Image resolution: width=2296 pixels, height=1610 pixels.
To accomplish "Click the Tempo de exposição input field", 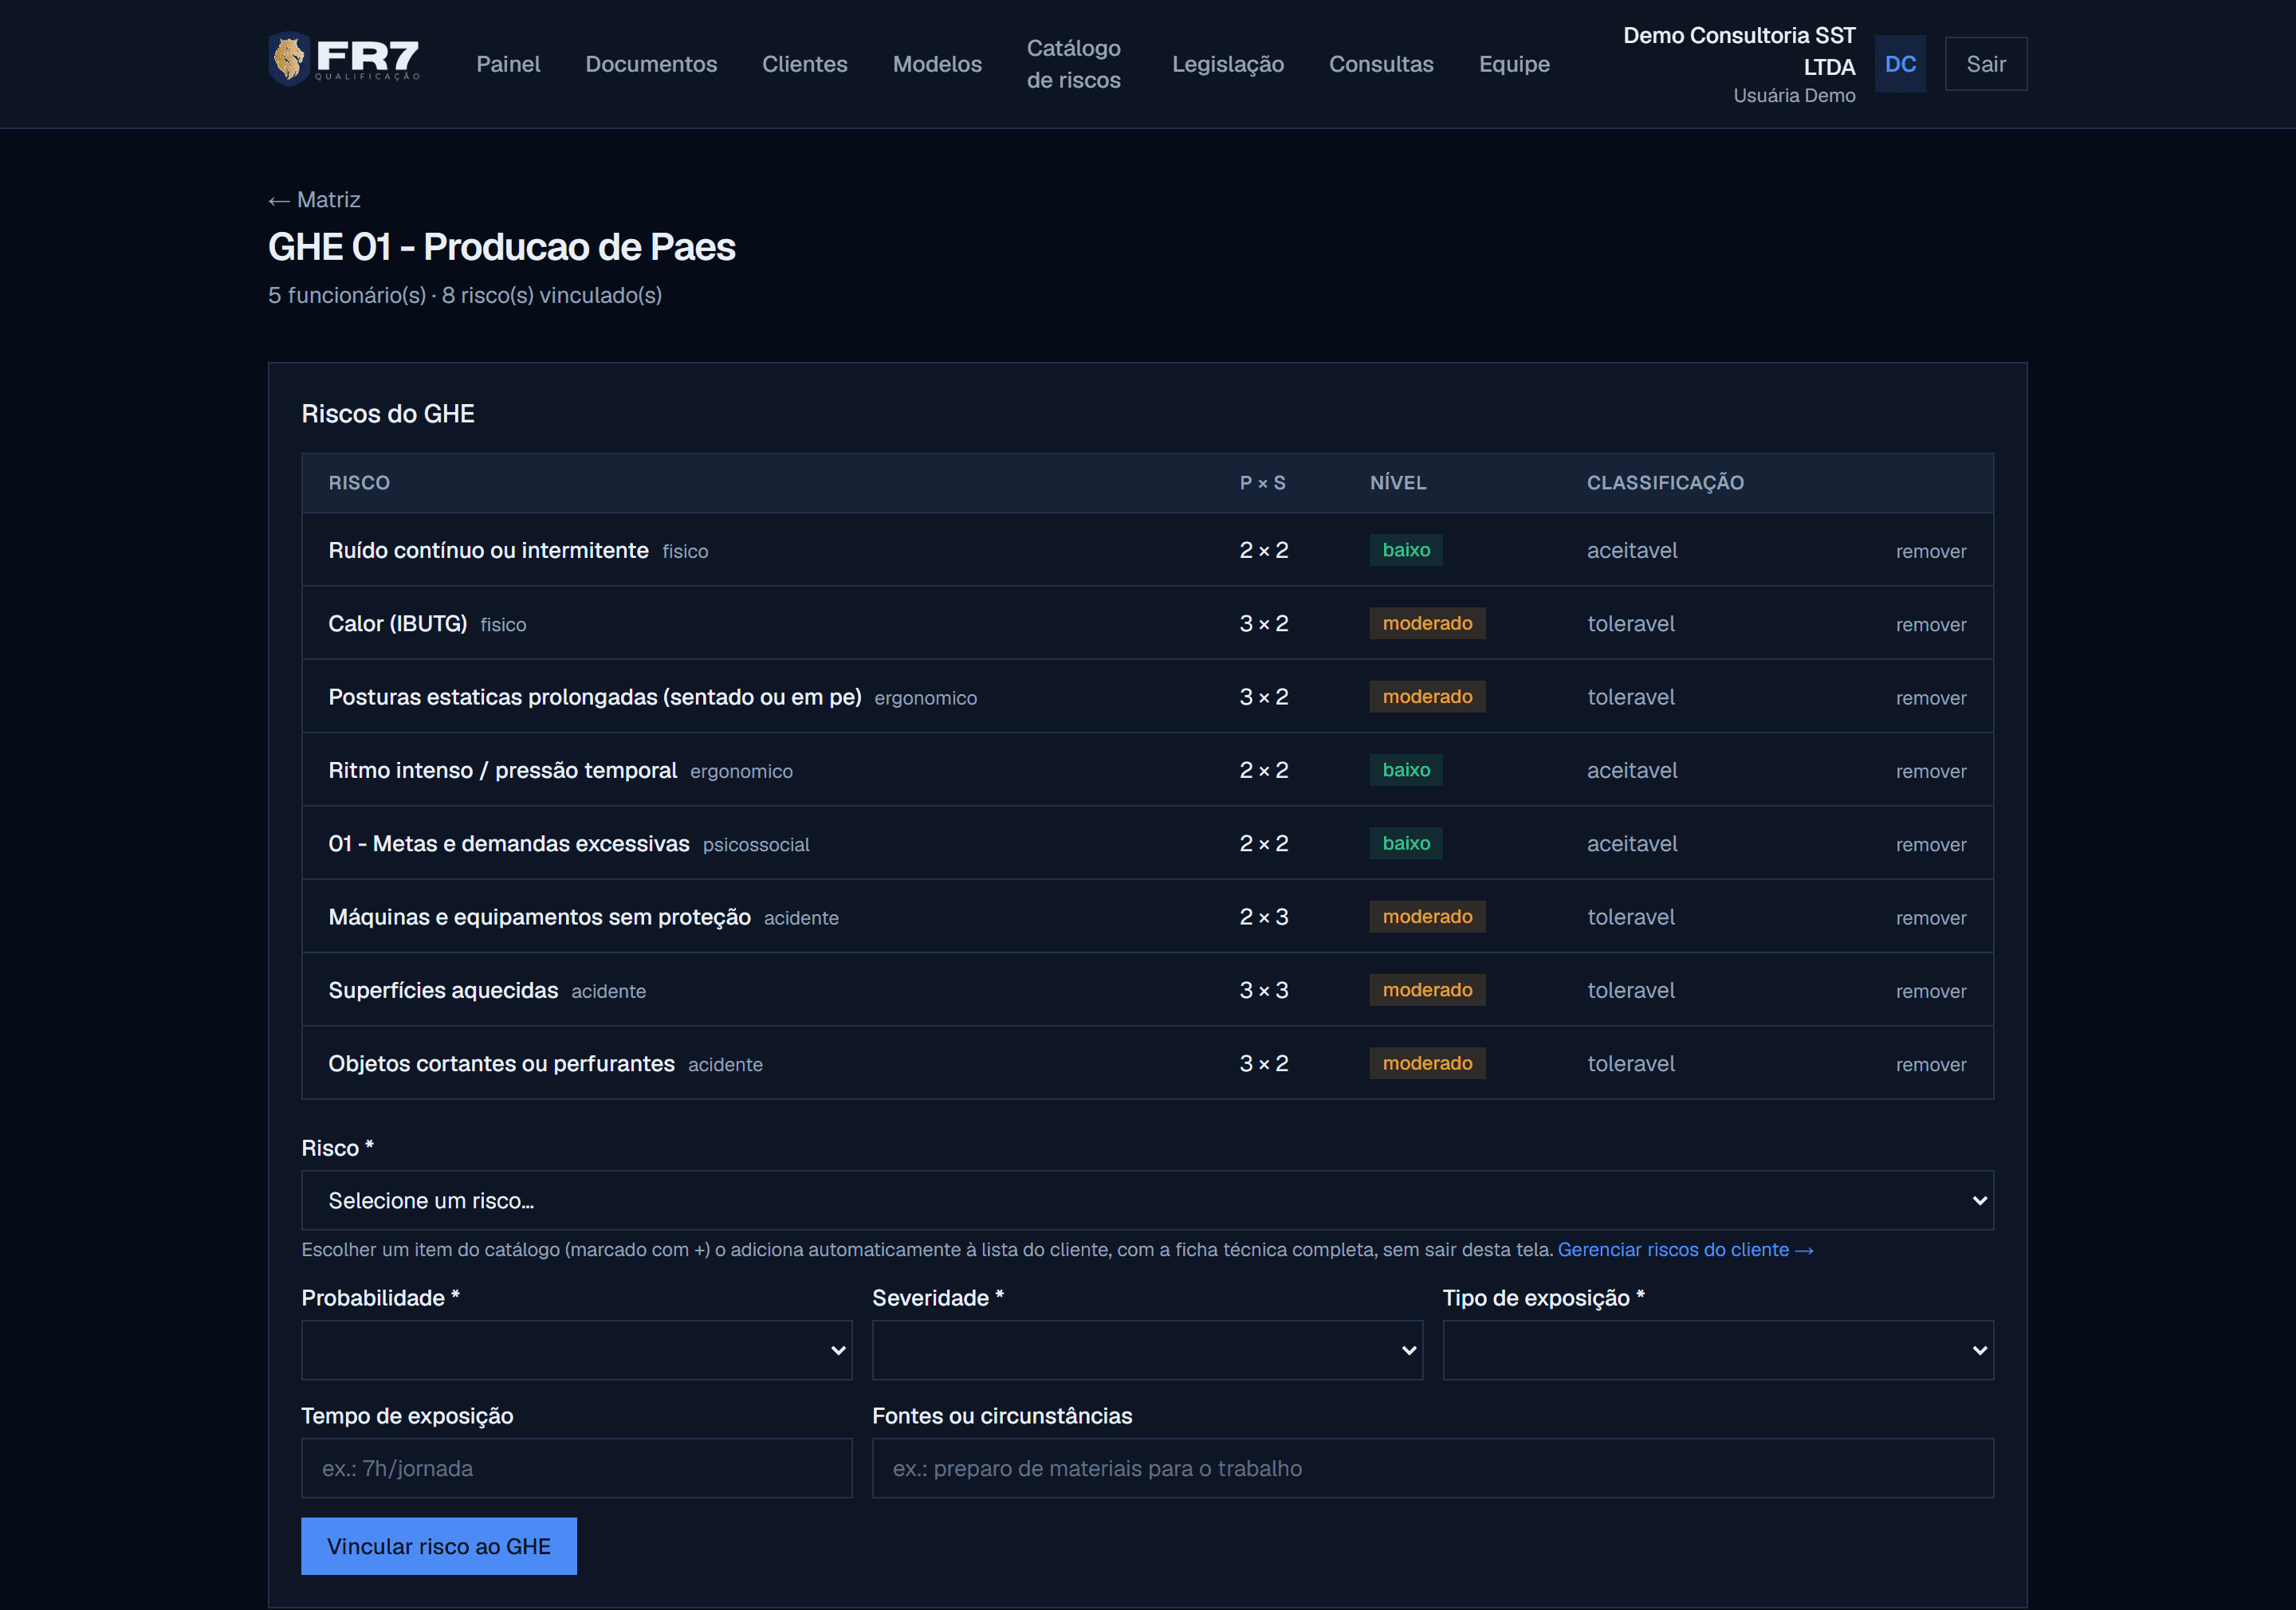I will [x=576, y=1468].
